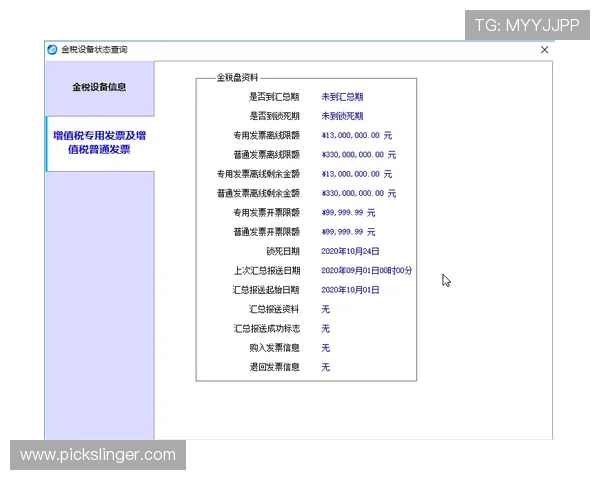This screenshot has width=600, height=480.
Task: Click the 是否到汇总期 label
Action: [274, 97]
